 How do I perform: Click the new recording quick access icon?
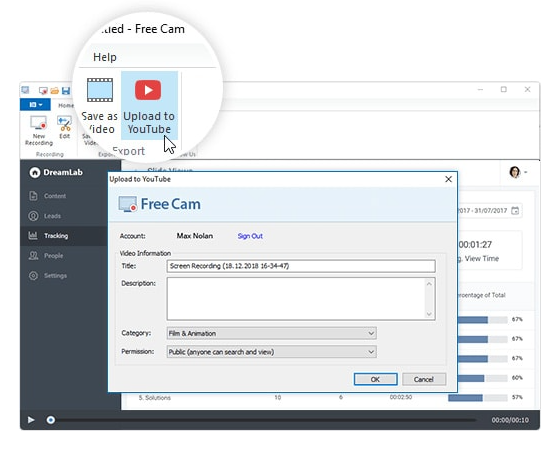(x=43, y=91)
